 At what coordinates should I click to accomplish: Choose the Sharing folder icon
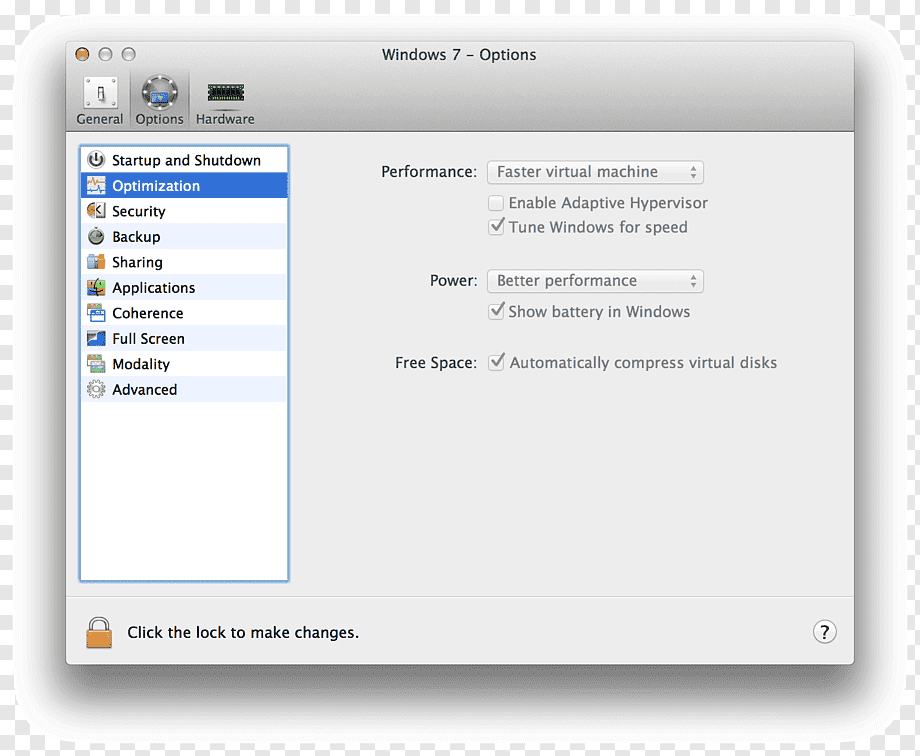click(x=96, y=262)
